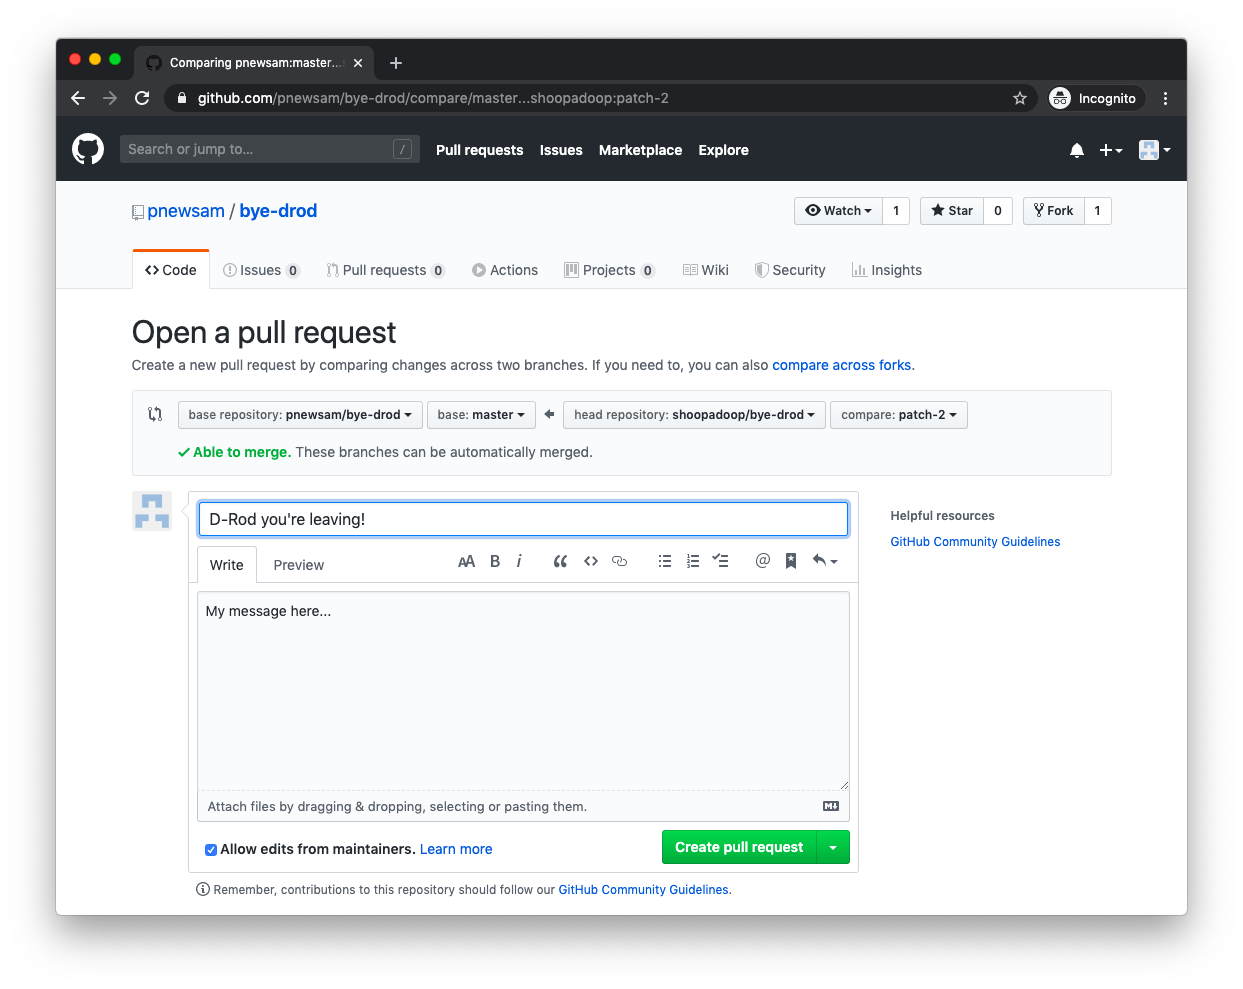Open Learn more link
The height and width of the screenshot is (989, 1243).
[456, 849]
